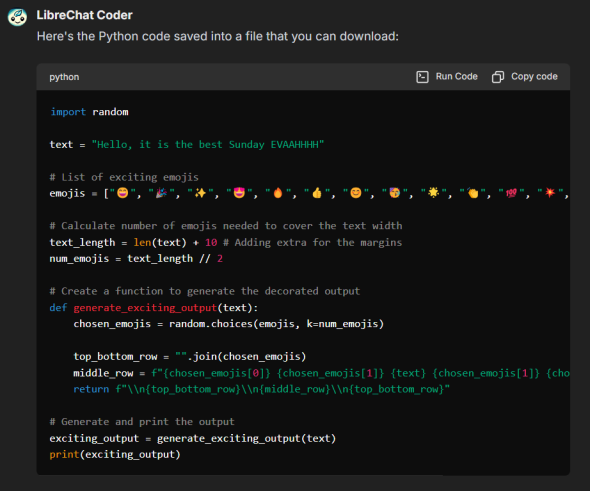Click the 'import random' code line

coord(89,112)
